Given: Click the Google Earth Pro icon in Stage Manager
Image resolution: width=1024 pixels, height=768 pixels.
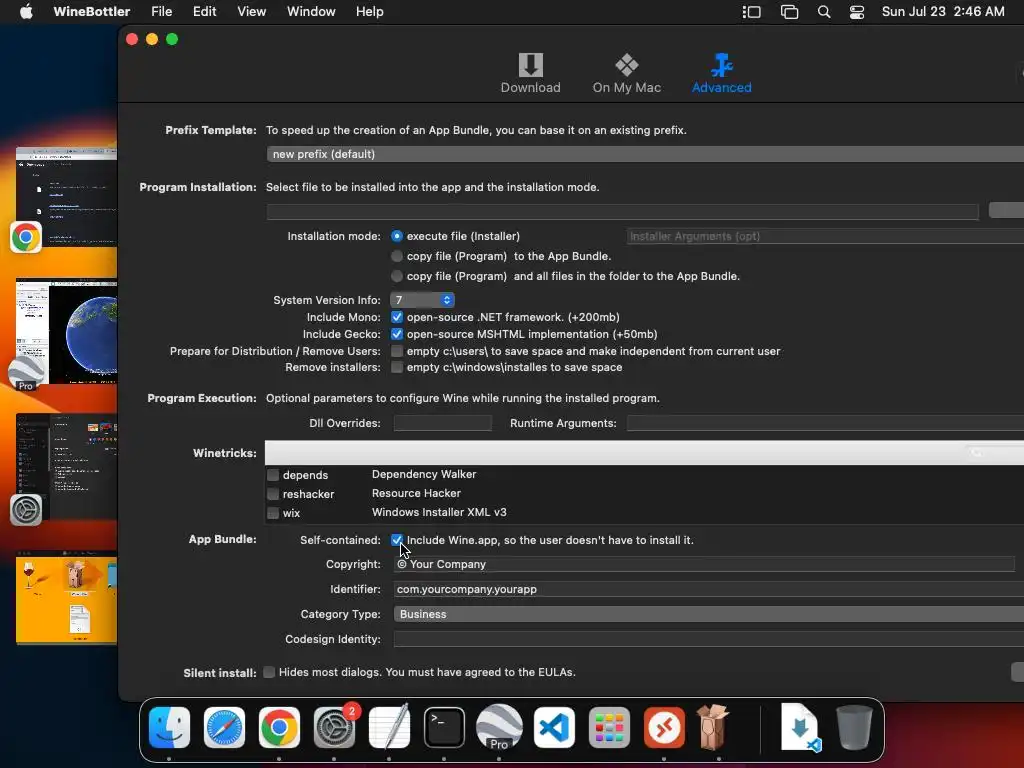Looking at the screenshot, I should pyautogui.click(x=26, y=374).
